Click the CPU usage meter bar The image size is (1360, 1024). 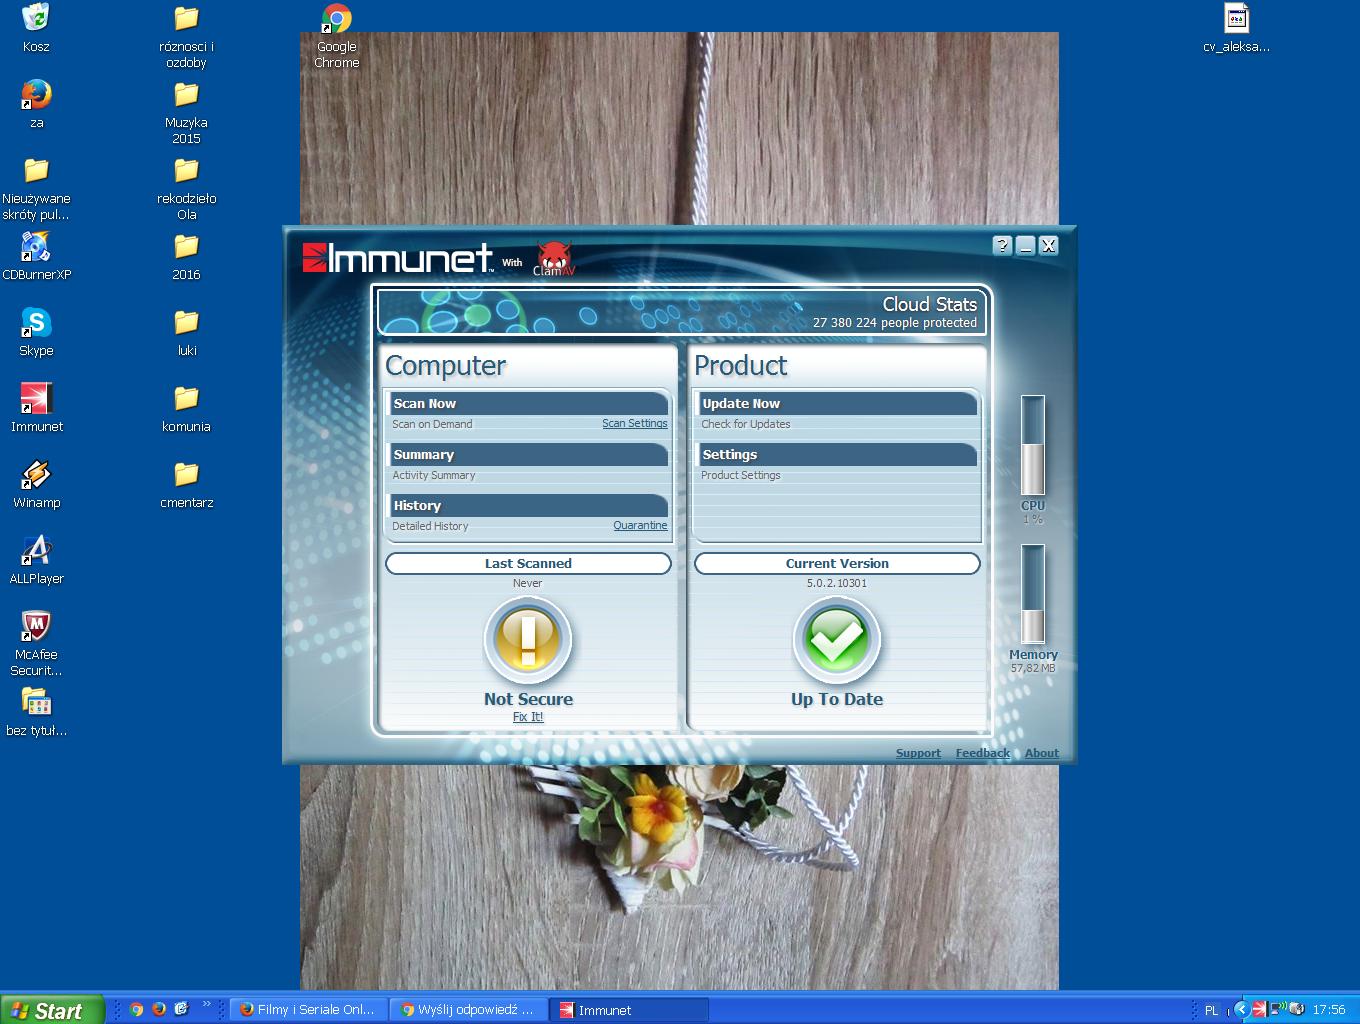click(x=1032, y=445)
